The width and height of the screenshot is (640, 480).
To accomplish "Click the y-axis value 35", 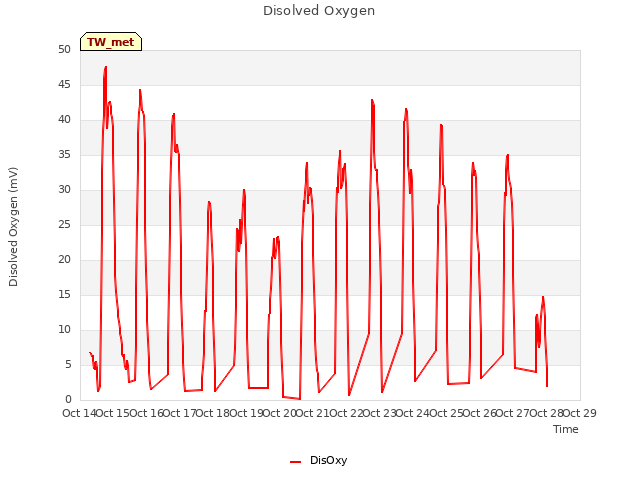I will pos(64,155).
